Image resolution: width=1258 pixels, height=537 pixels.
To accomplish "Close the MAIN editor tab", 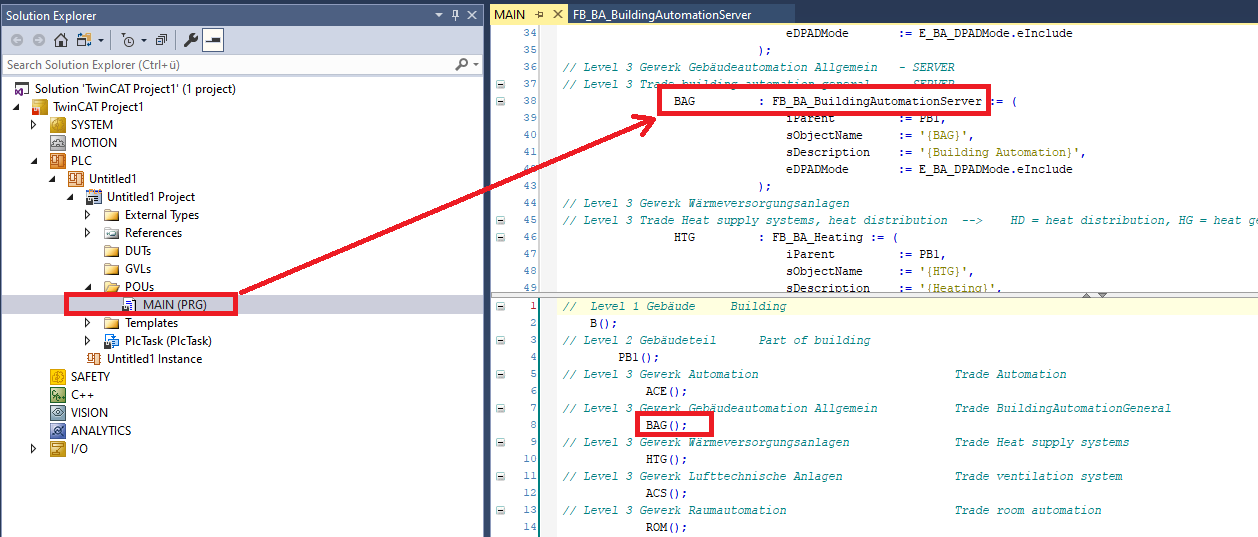I will point(556,15).
